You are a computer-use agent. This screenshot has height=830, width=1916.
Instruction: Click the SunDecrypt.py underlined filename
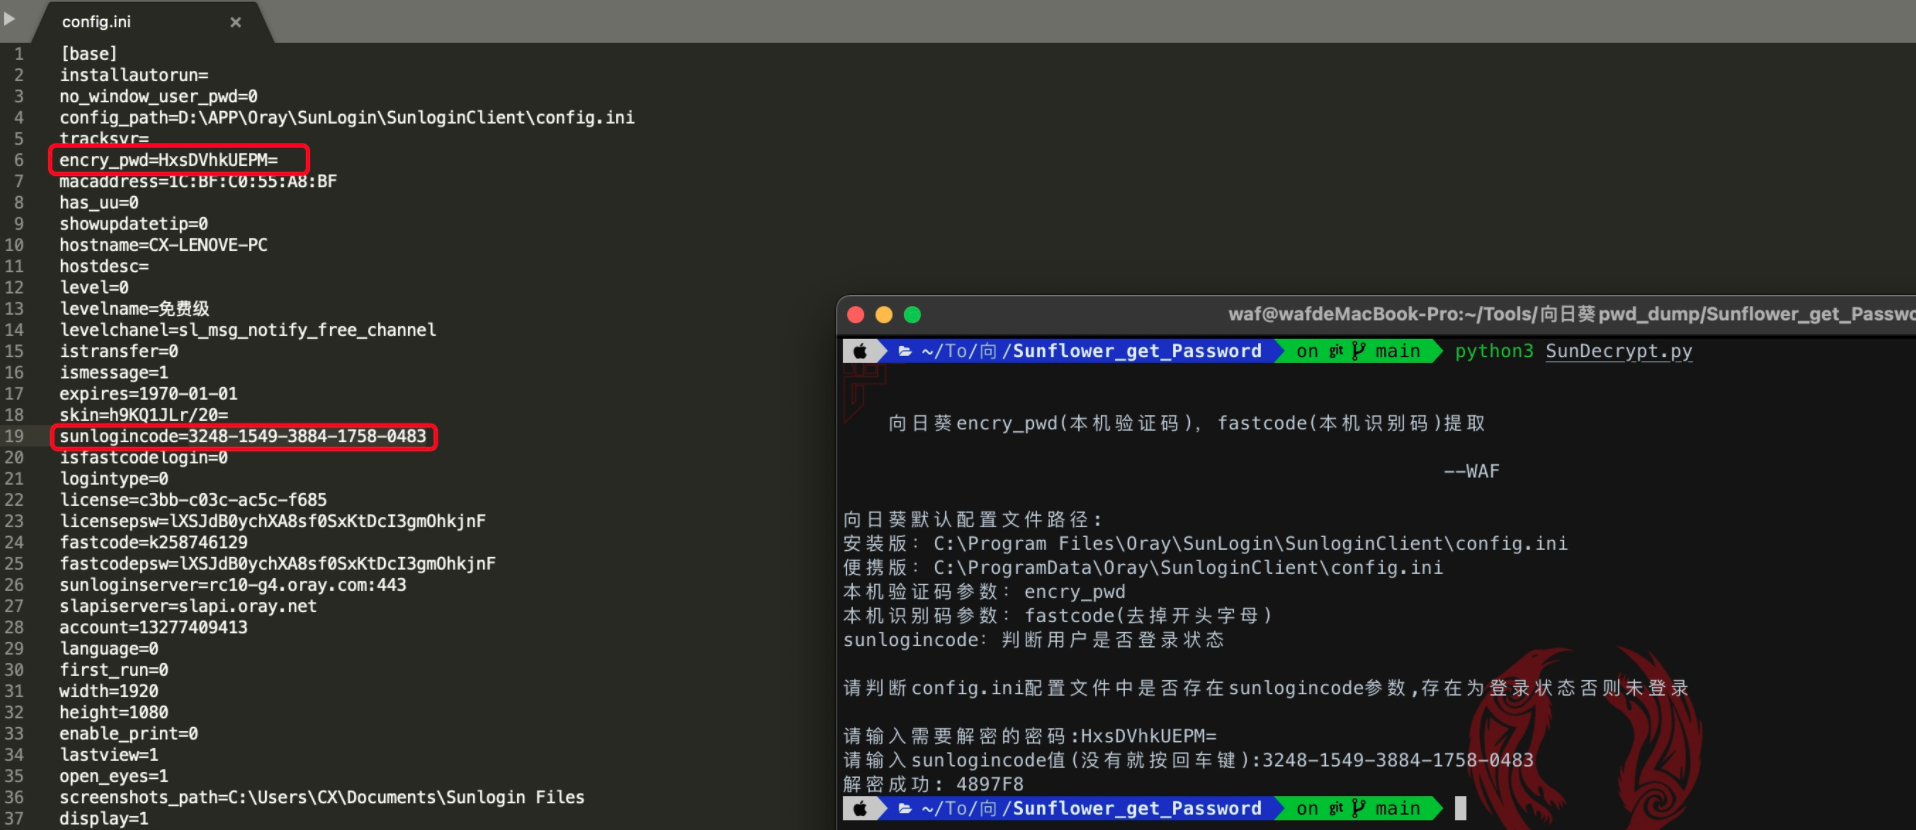click(1619, 351)
